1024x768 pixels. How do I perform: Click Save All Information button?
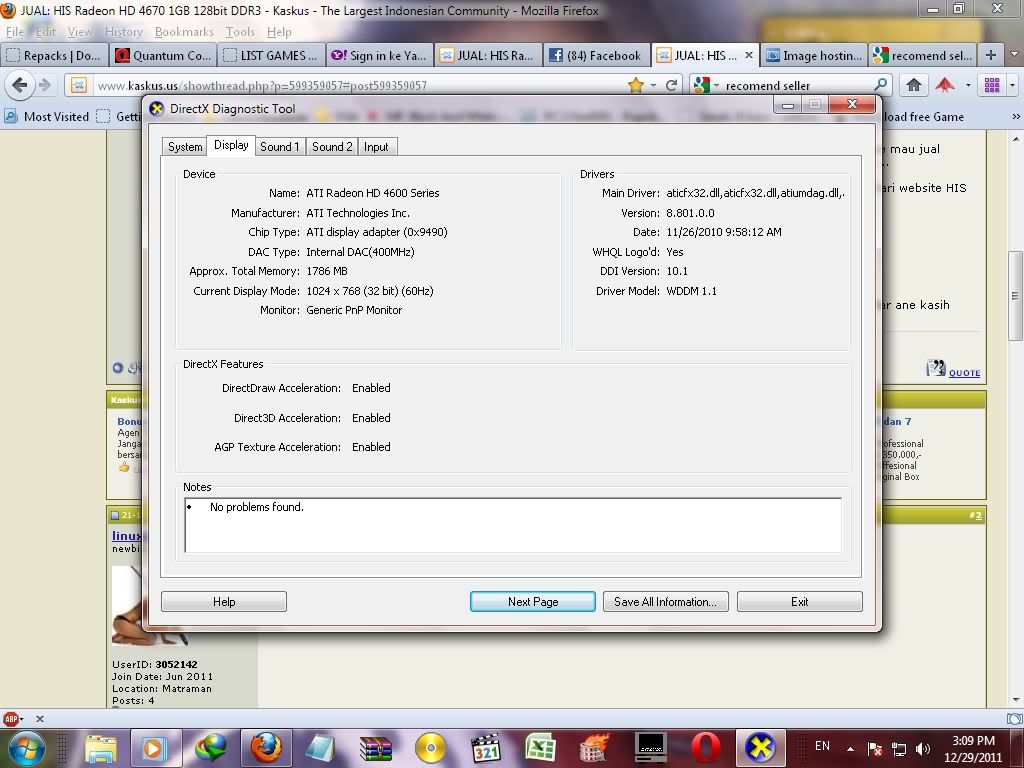click(665, 601)
